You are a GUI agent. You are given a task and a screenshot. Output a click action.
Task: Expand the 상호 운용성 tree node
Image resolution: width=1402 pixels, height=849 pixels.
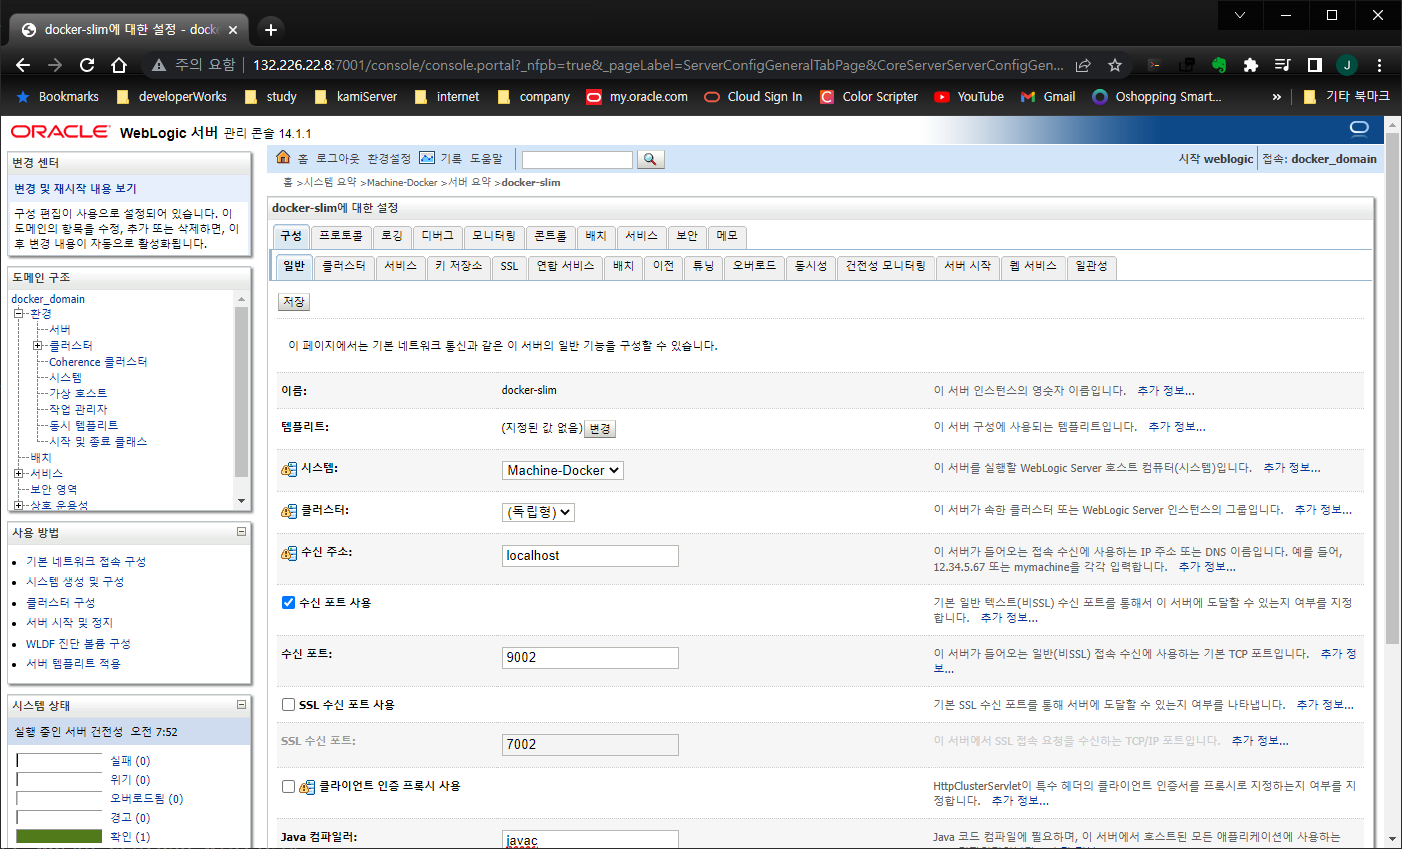[x=18, y=506]
